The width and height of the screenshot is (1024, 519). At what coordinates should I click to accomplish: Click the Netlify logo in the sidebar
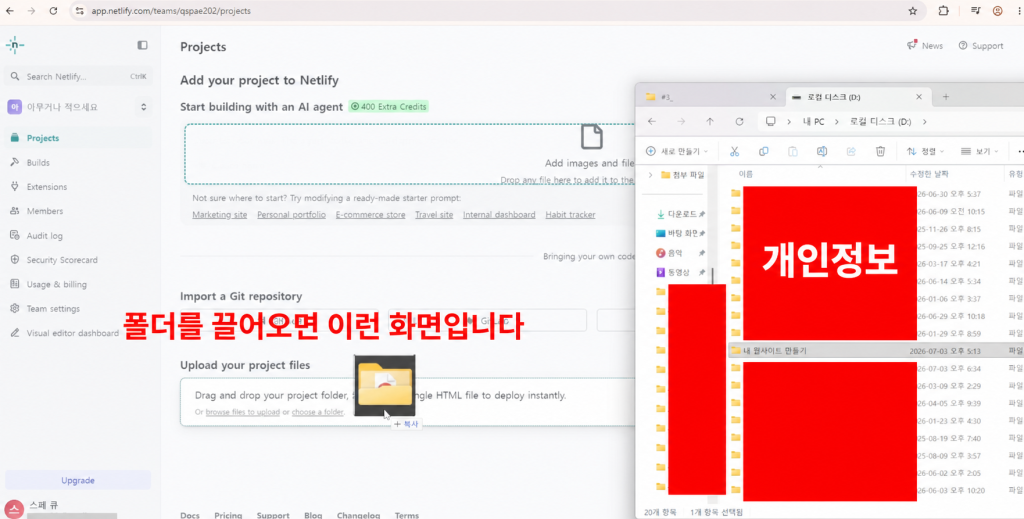[x=14, y=45]
